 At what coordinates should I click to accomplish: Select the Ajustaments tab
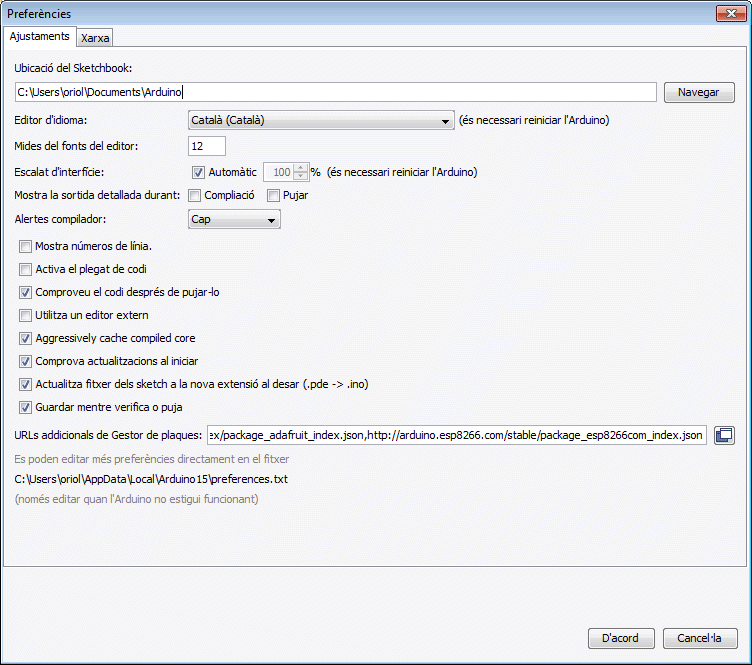pos(40,36)
